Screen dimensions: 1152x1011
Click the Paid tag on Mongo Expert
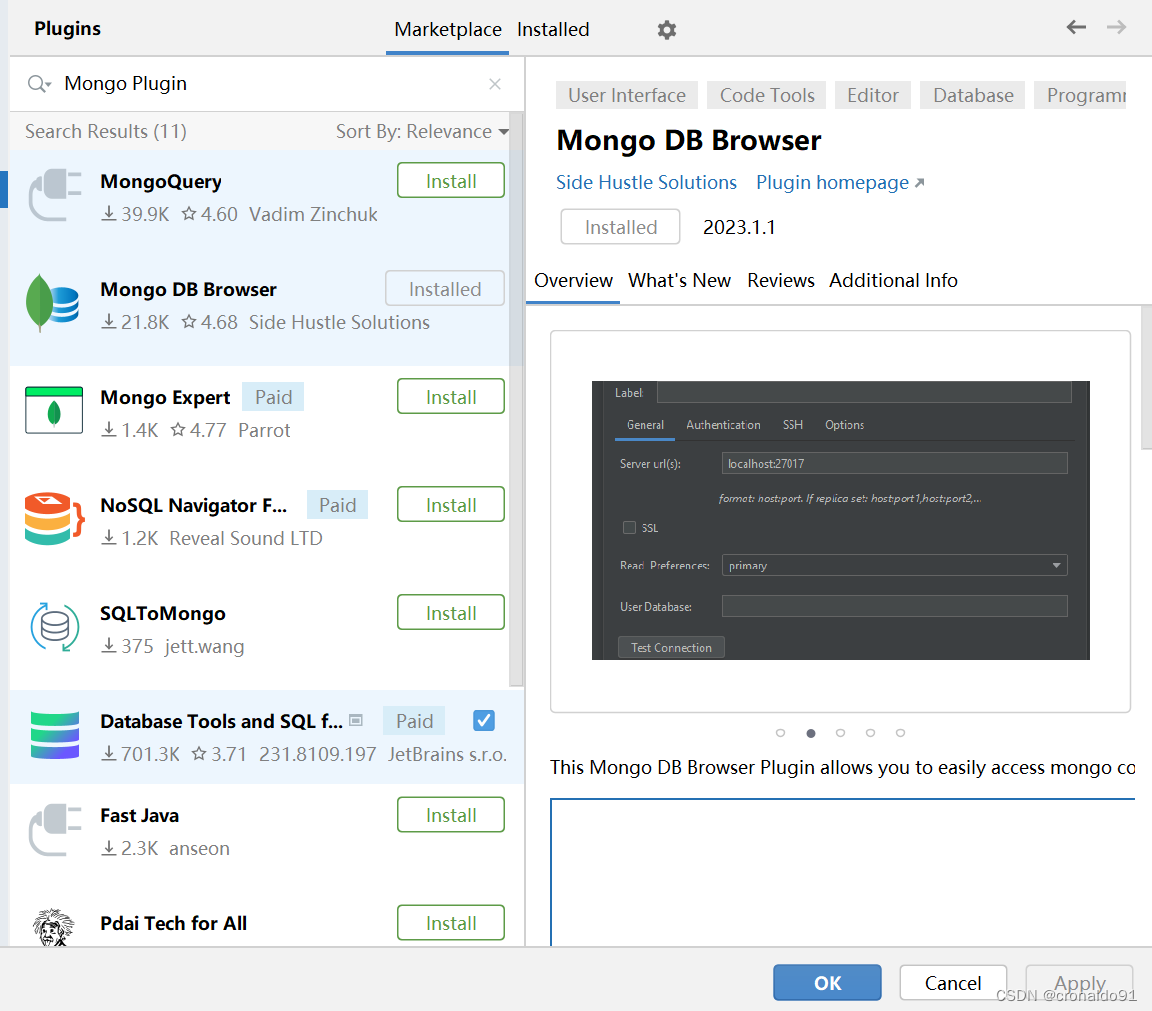[273, 397]
